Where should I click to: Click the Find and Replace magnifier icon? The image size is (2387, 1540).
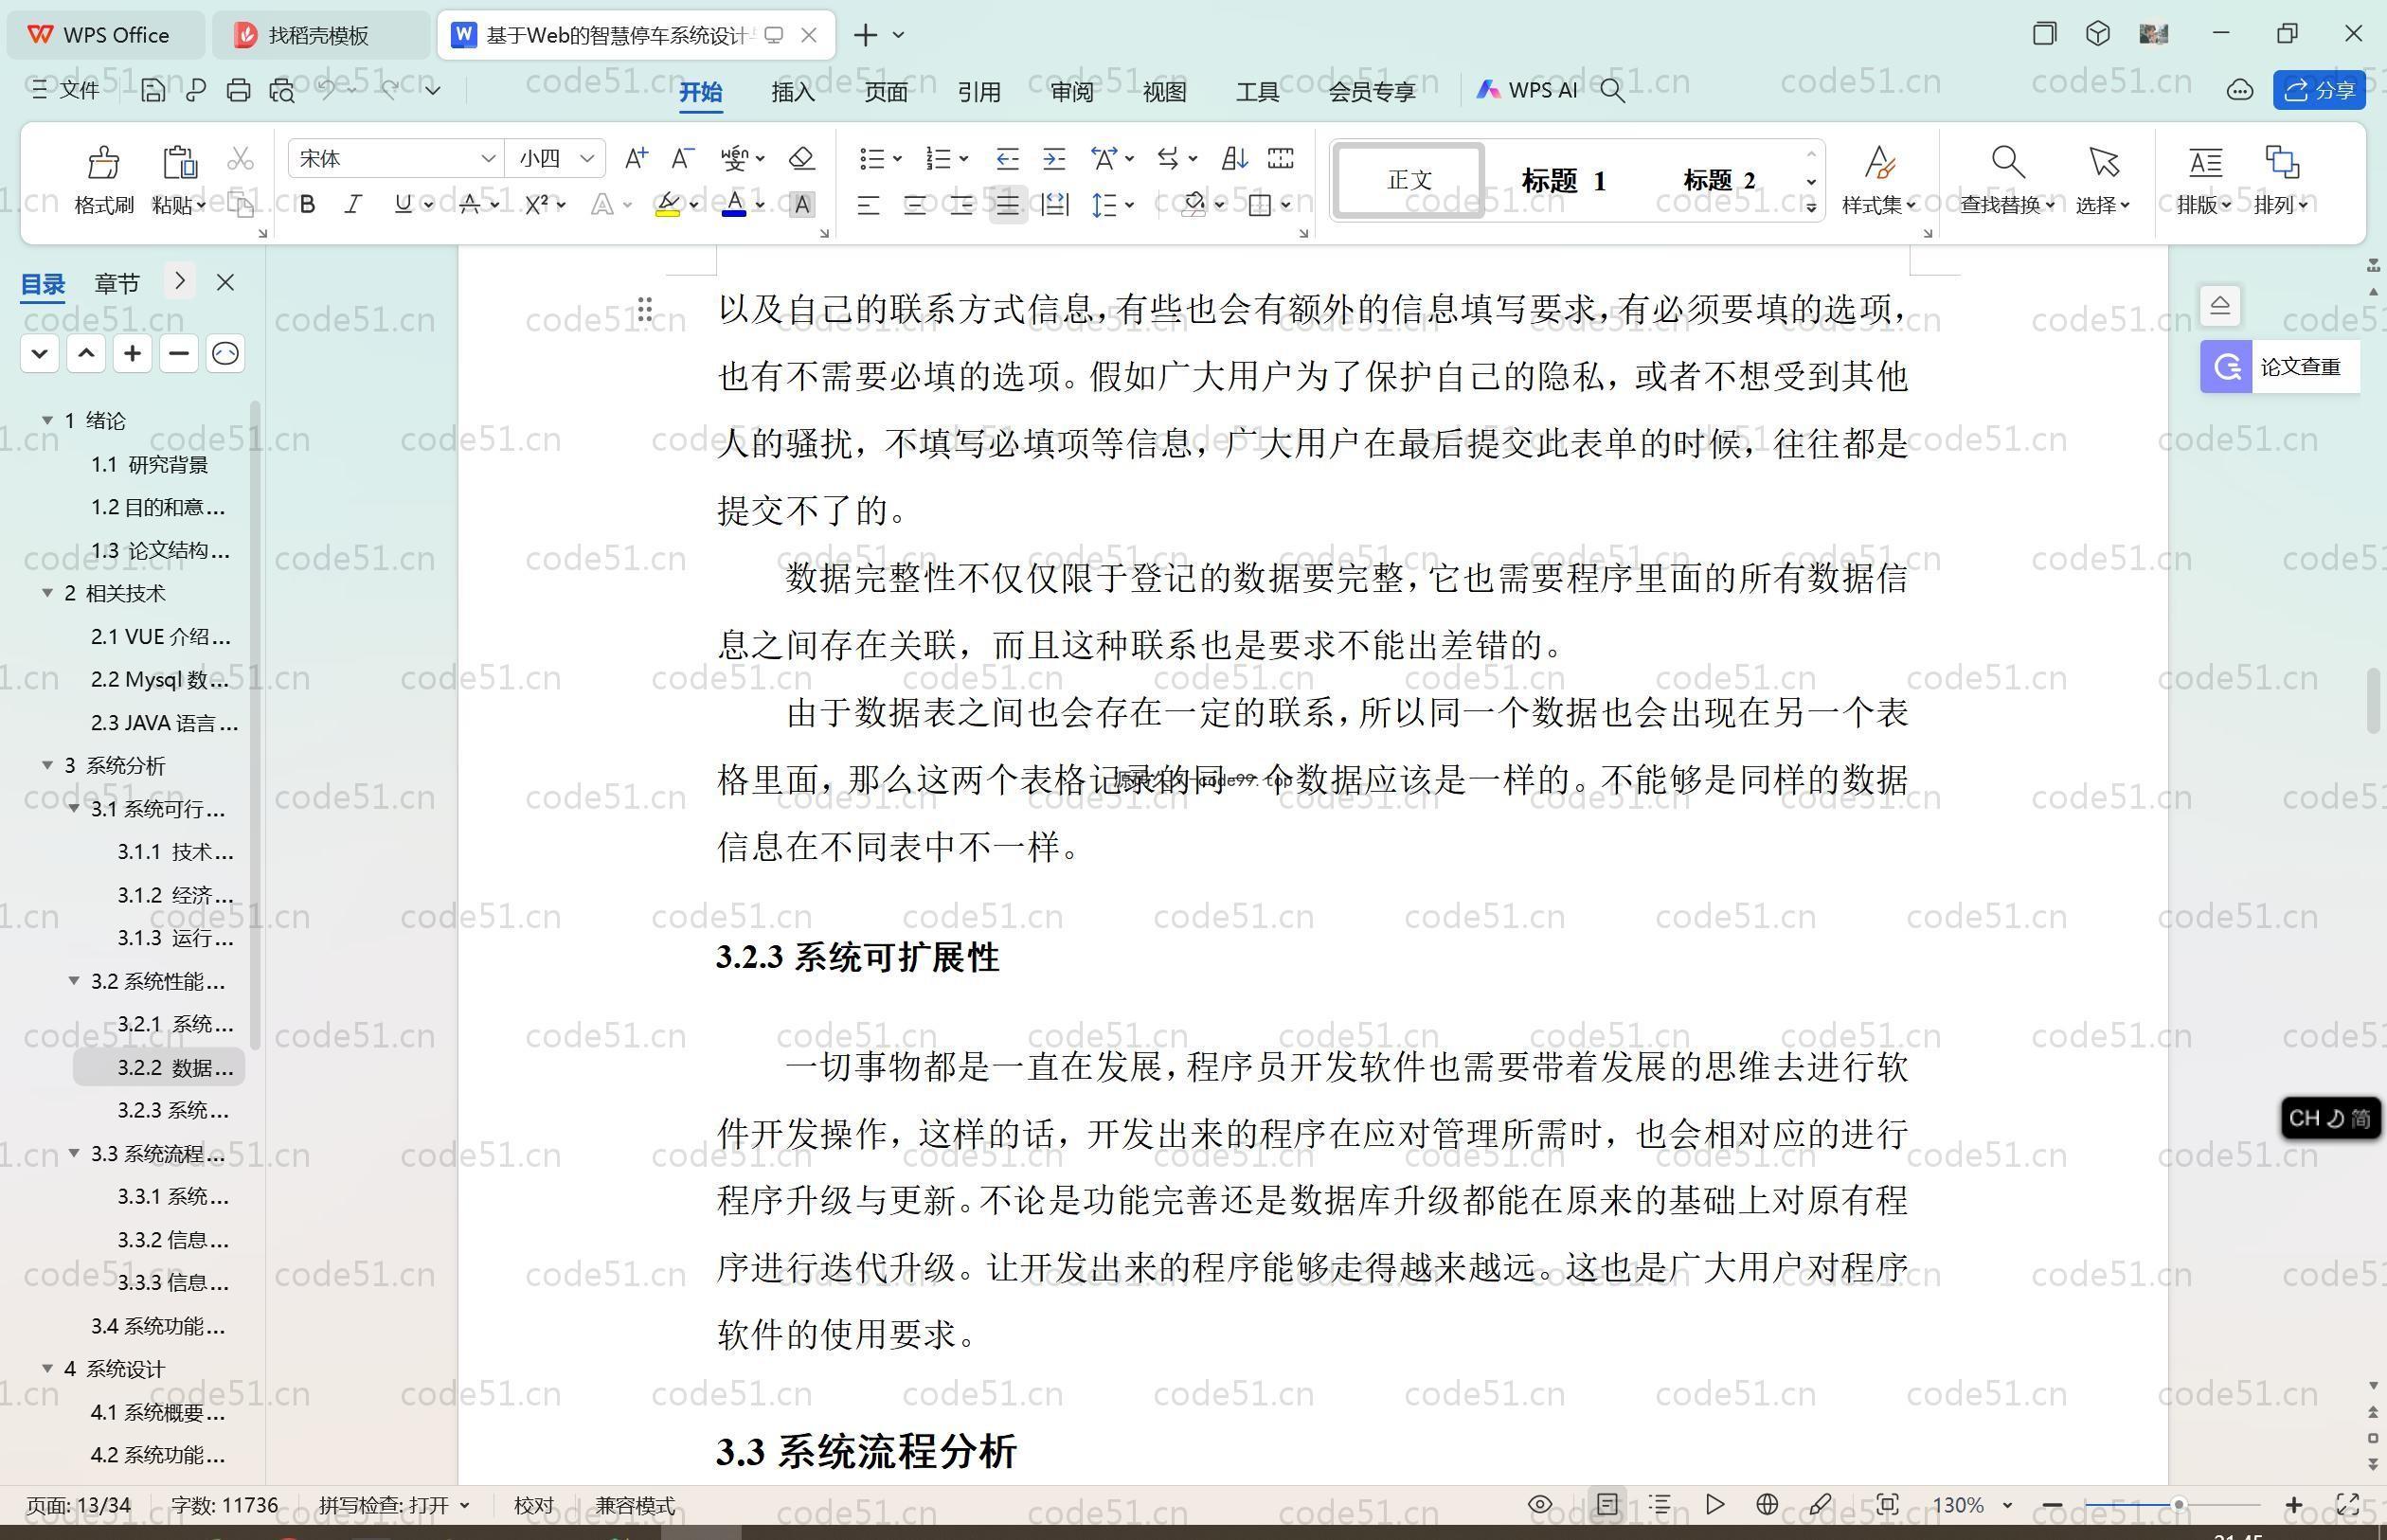[x=2007, y=161]
